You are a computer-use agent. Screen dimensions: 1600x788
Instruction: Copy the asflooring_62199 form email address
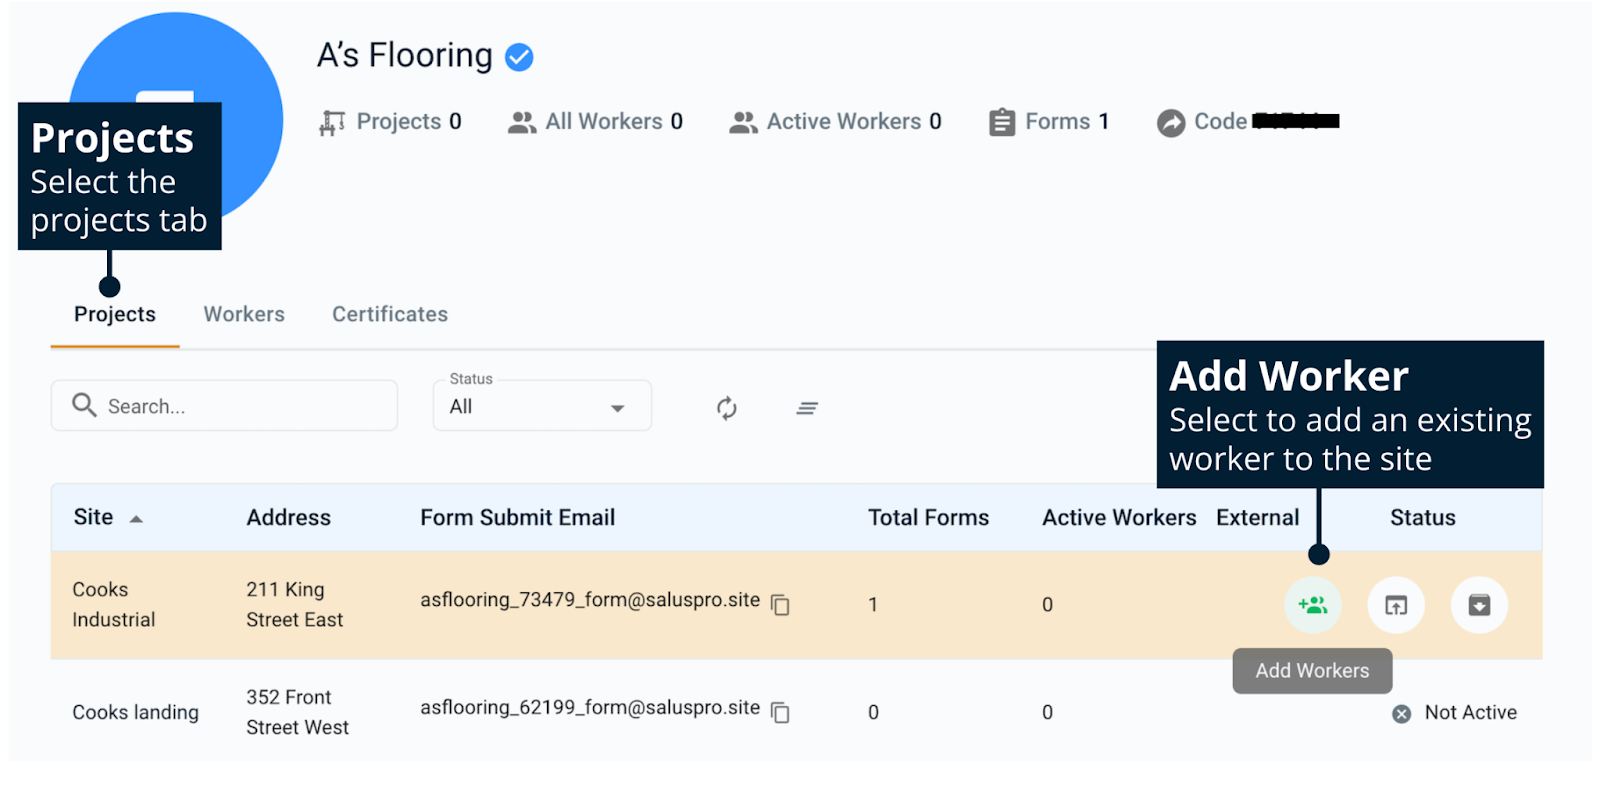coord(781,713)
